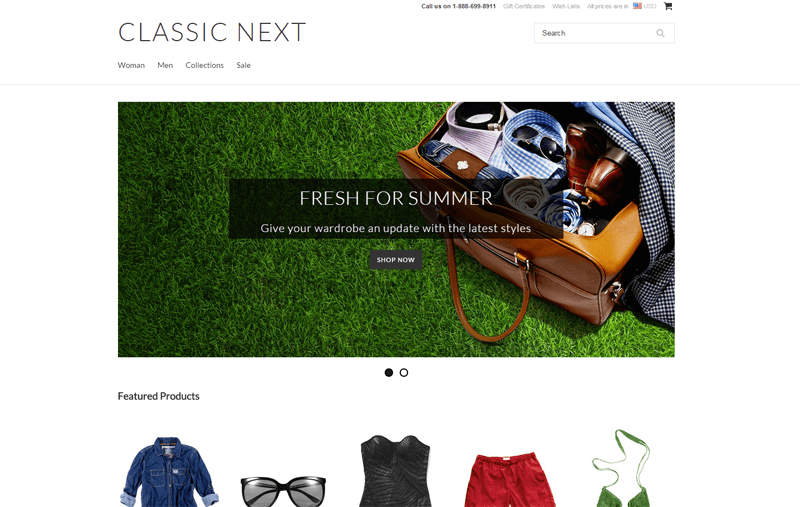Open the green halter top product
Screen dimensions: 800x507
[x=621, y=468]
